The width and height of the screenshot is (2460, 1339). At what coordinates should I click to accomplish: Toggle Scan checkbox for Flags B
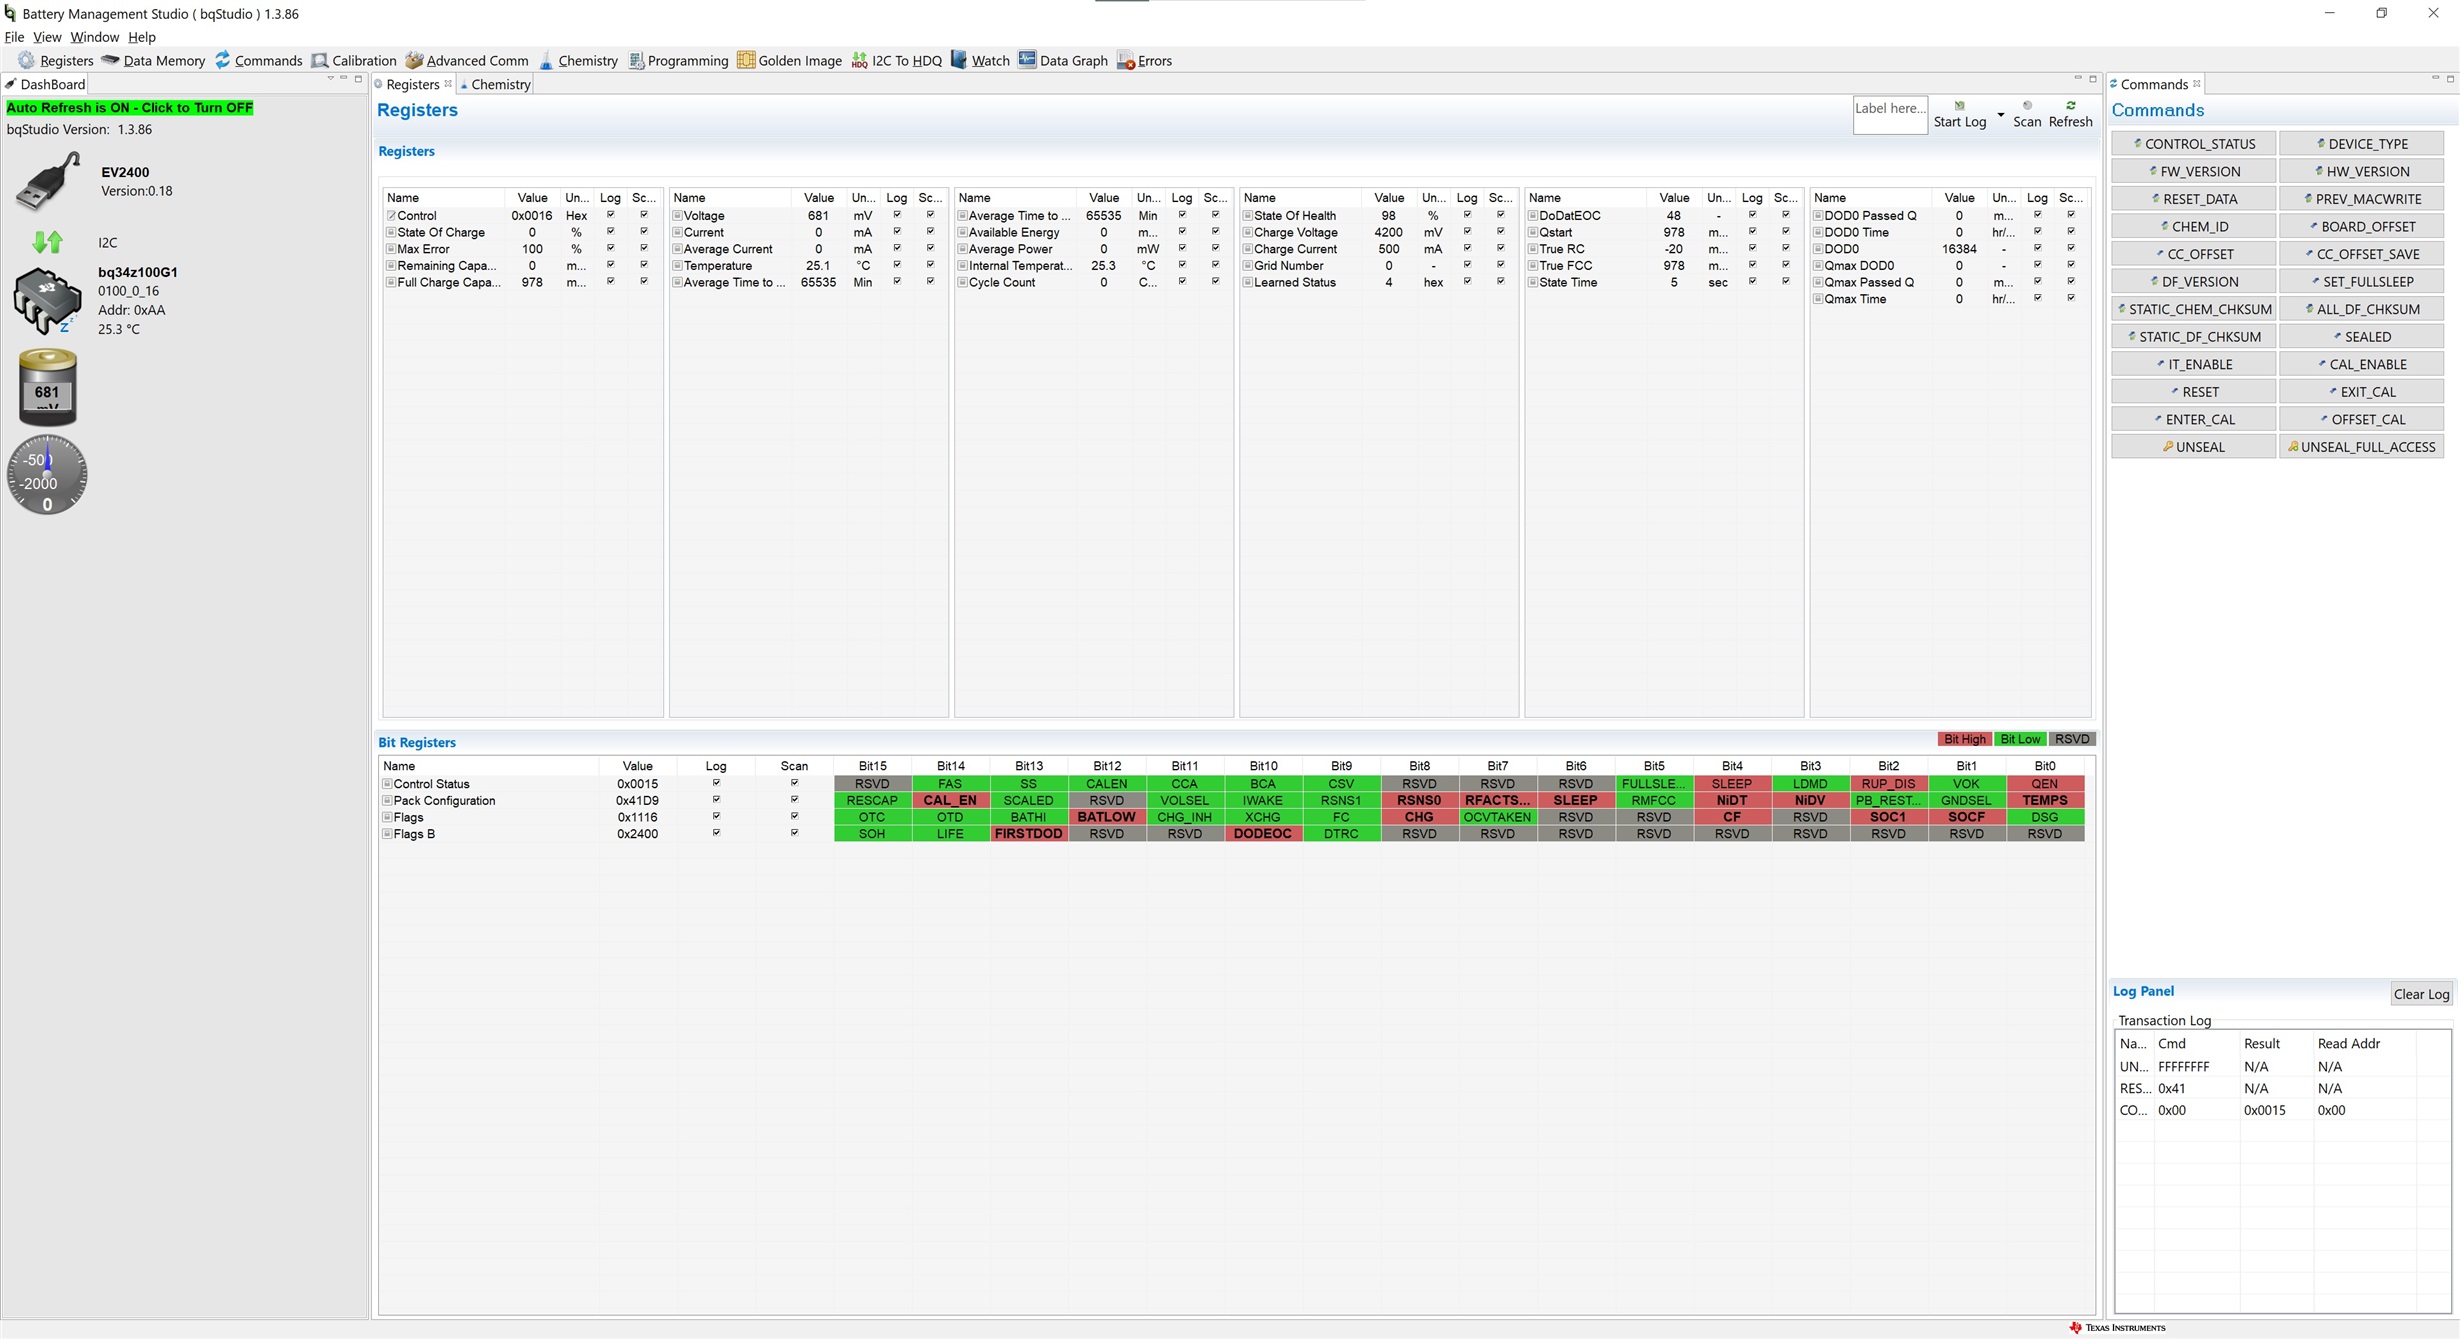[x=794, y=833]
